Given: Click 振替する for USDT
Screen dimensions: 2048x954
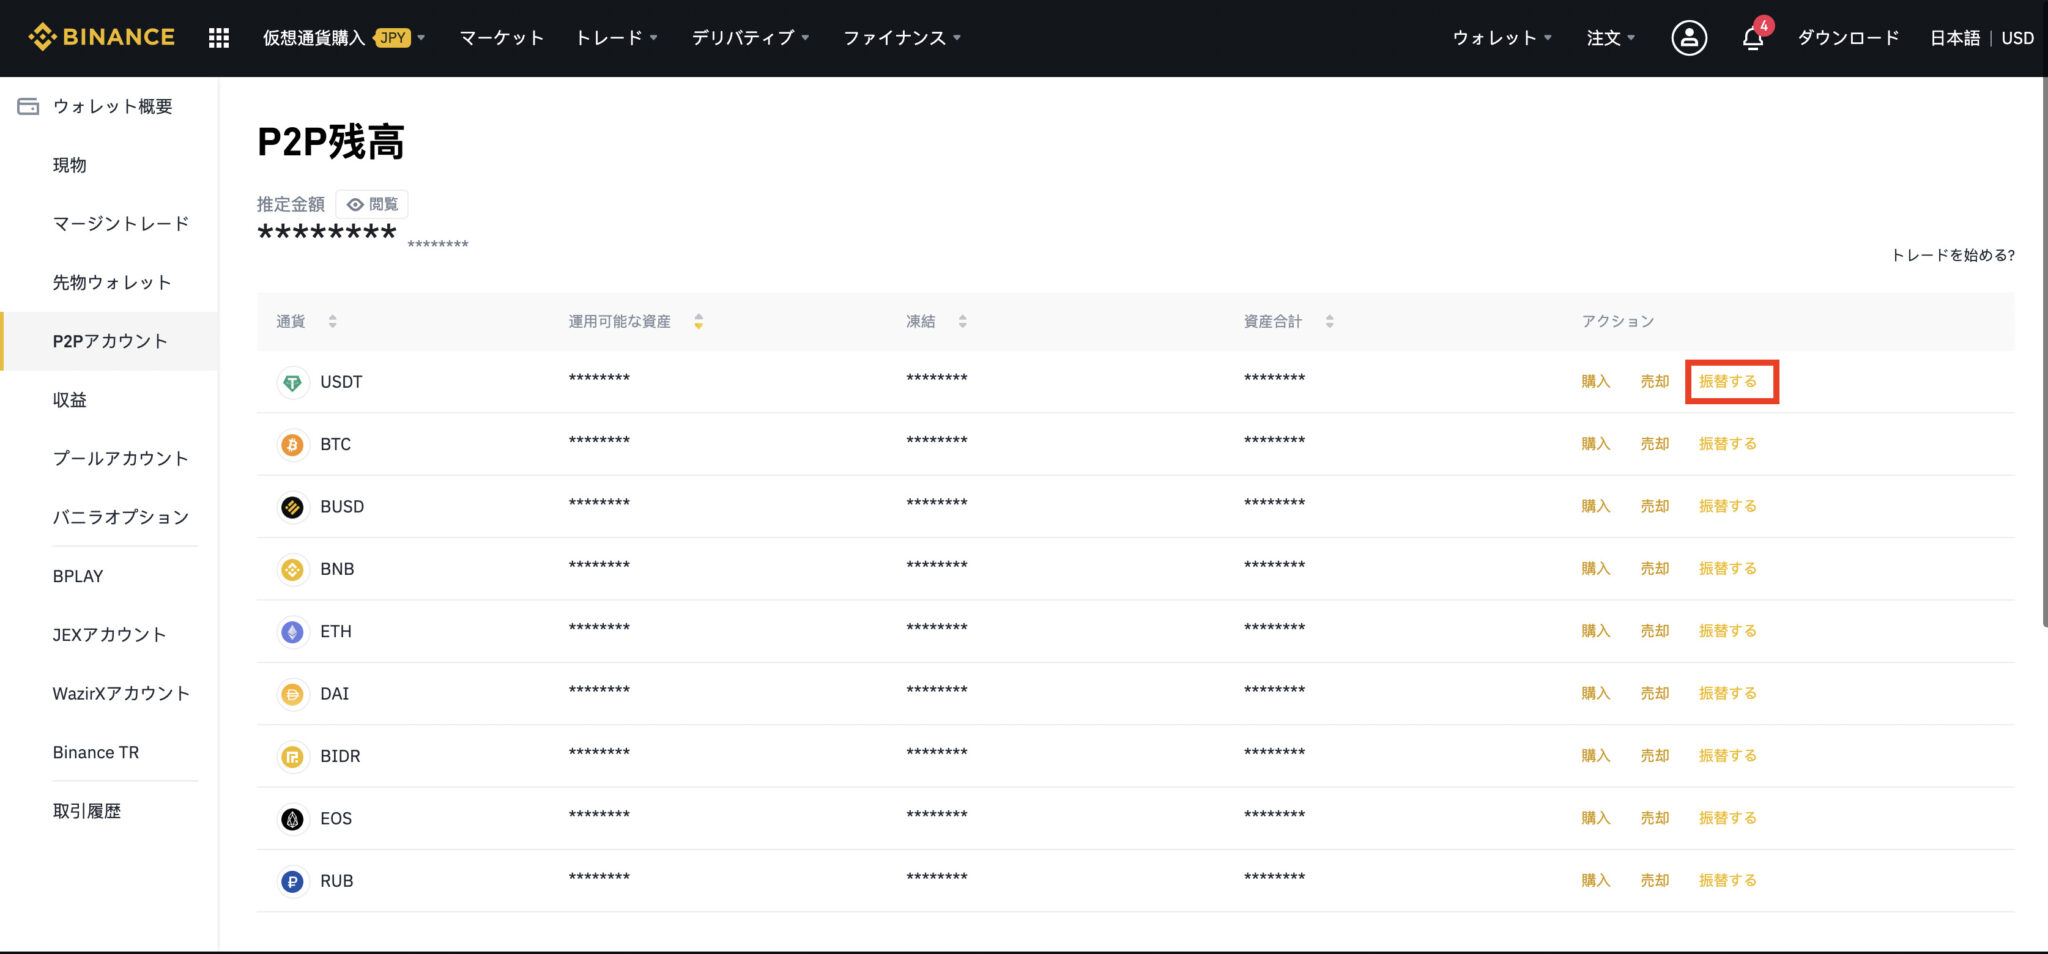Looking at the screenshot, I should (1727, 381).
